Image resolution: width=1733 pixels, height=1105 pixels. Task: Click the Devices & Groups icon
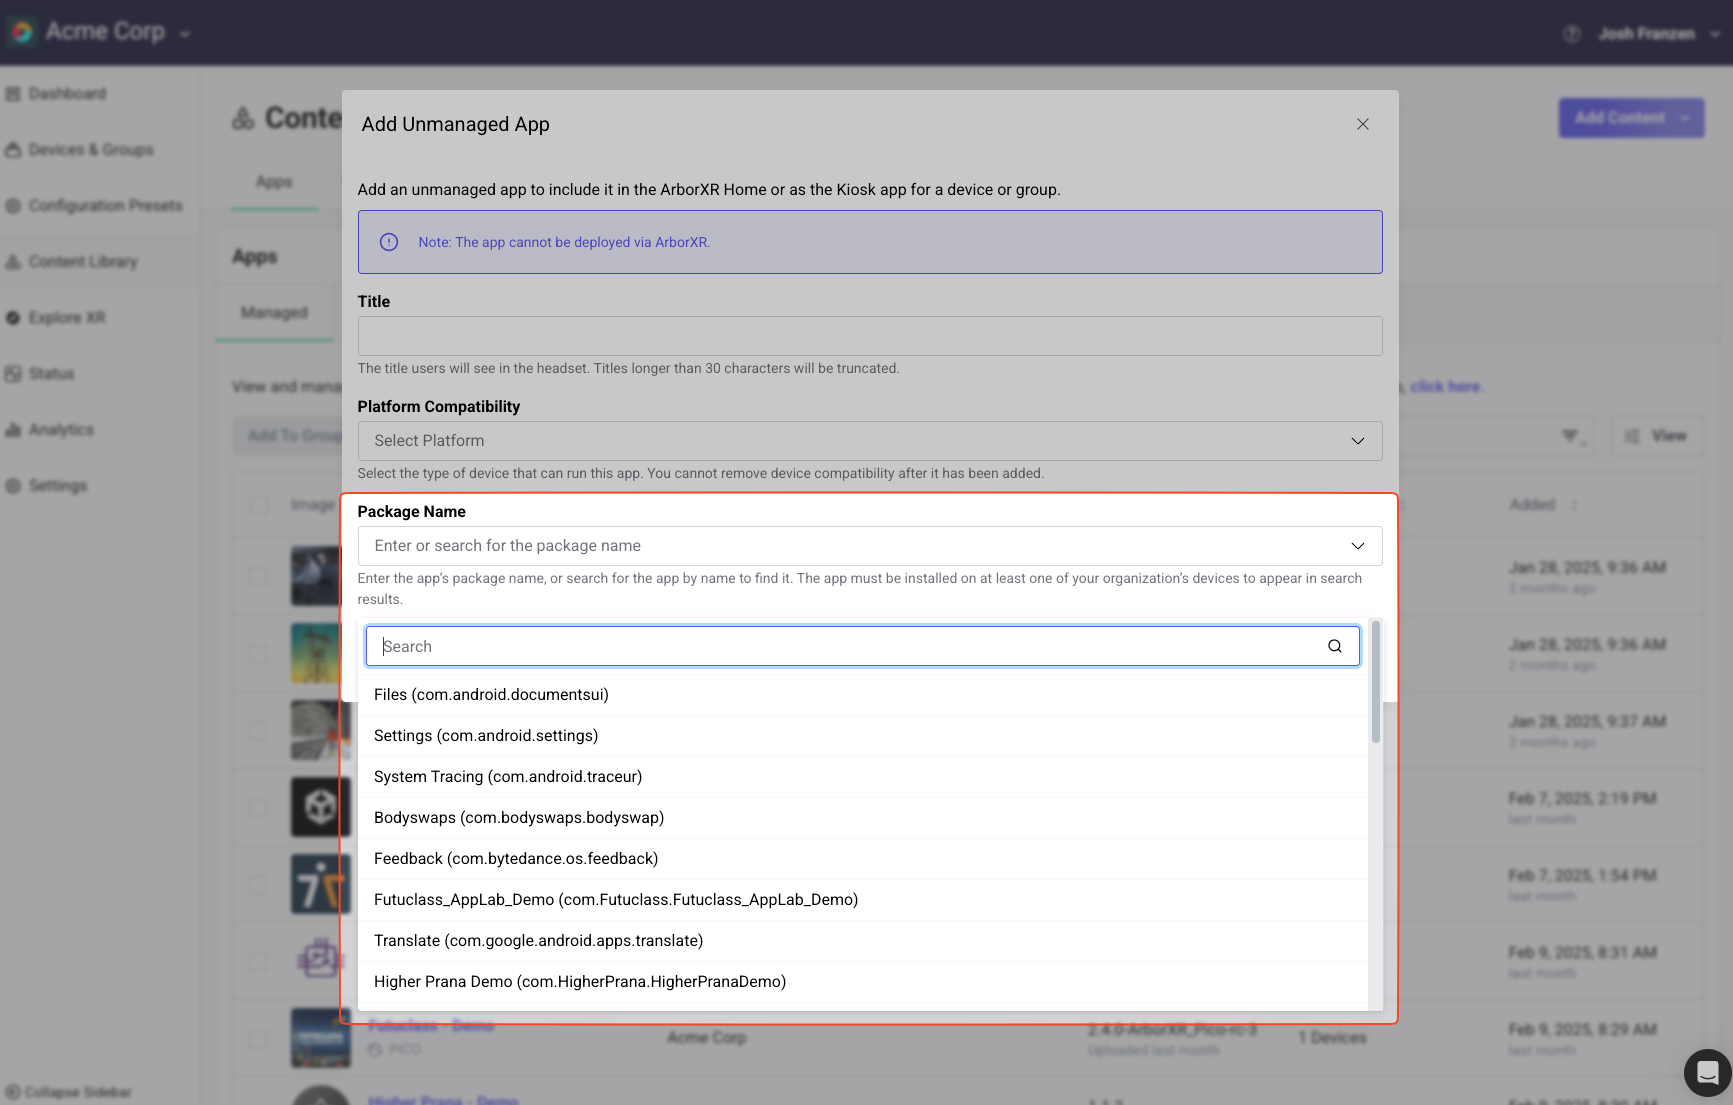13,150
